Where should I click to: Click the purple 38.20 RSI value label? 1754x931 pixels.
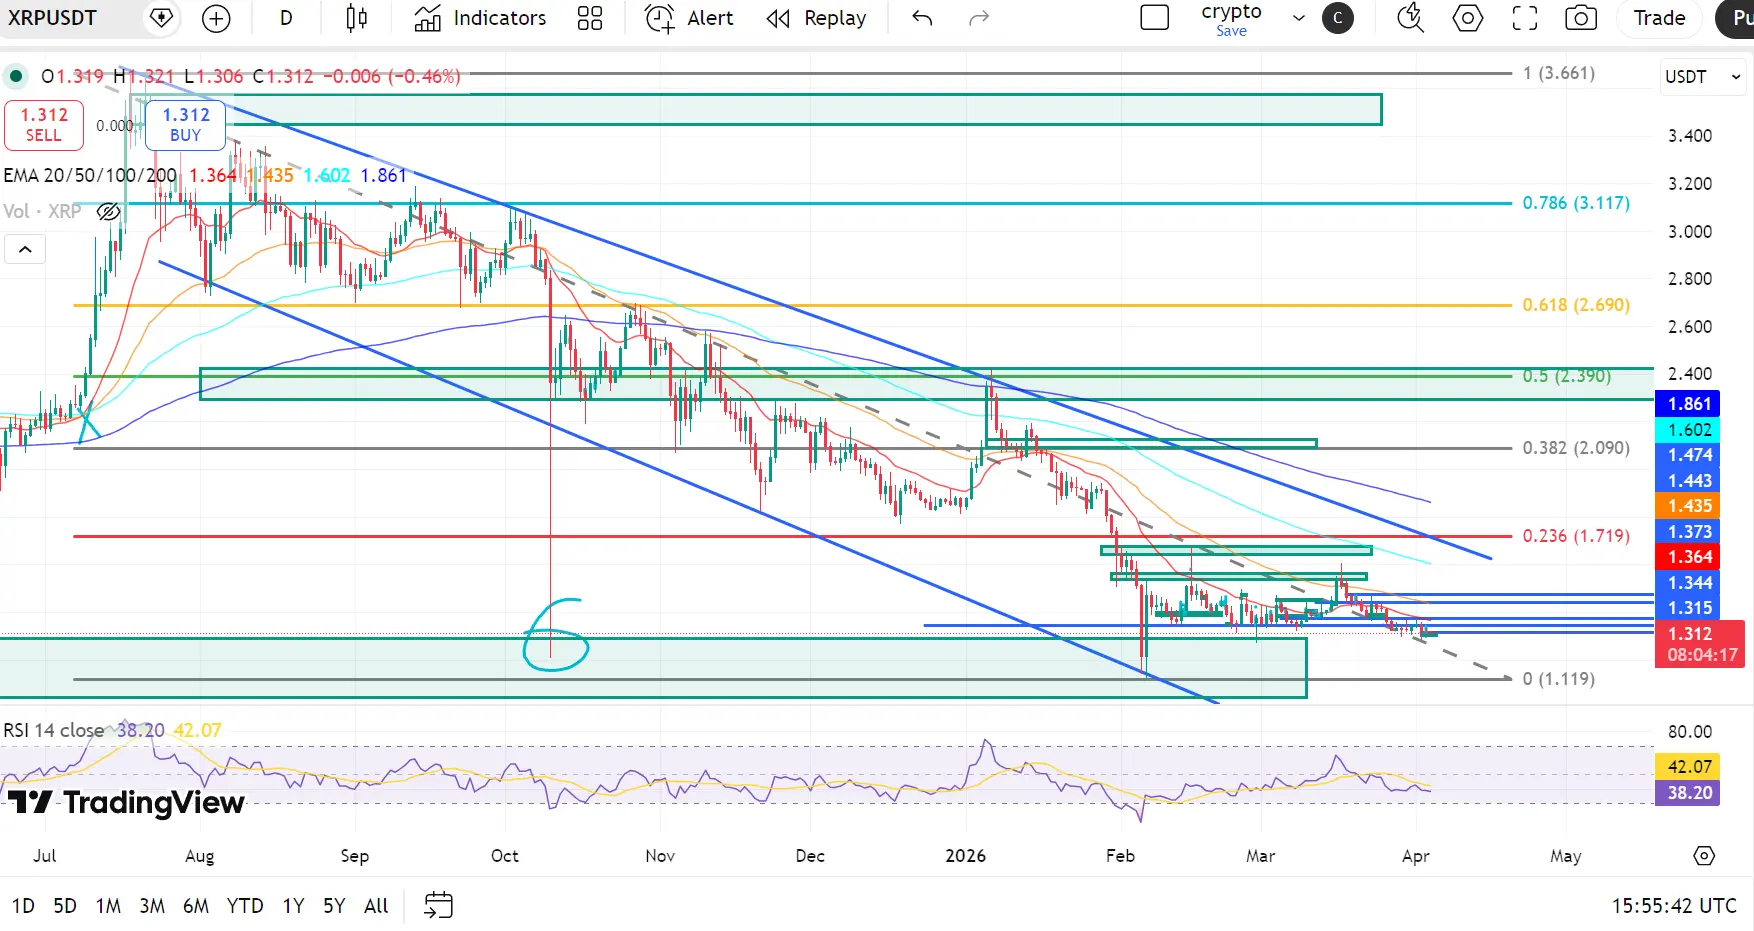1690,793
